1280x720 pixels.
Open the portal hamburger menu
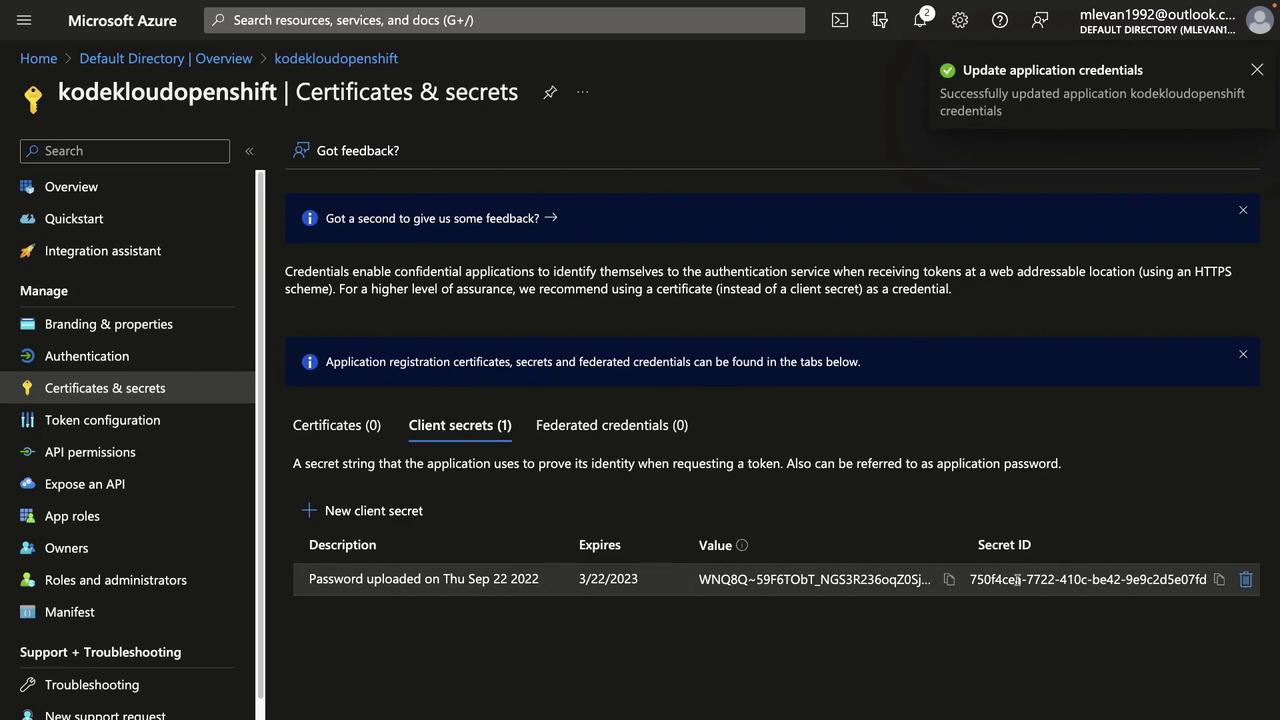click(x=24, y=20)
